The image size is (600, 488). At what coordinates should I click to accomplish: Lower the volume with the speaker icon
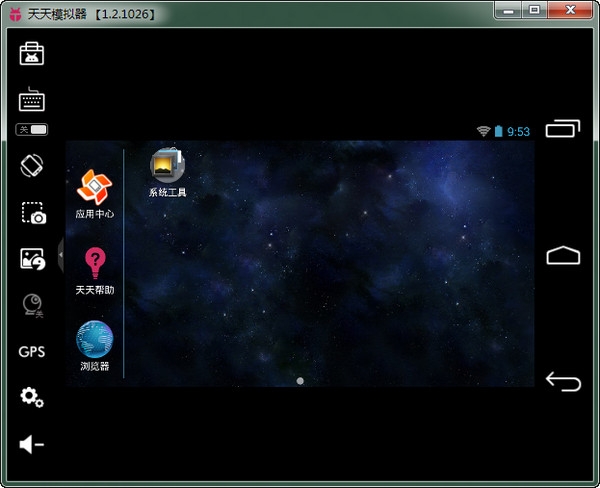32,444
